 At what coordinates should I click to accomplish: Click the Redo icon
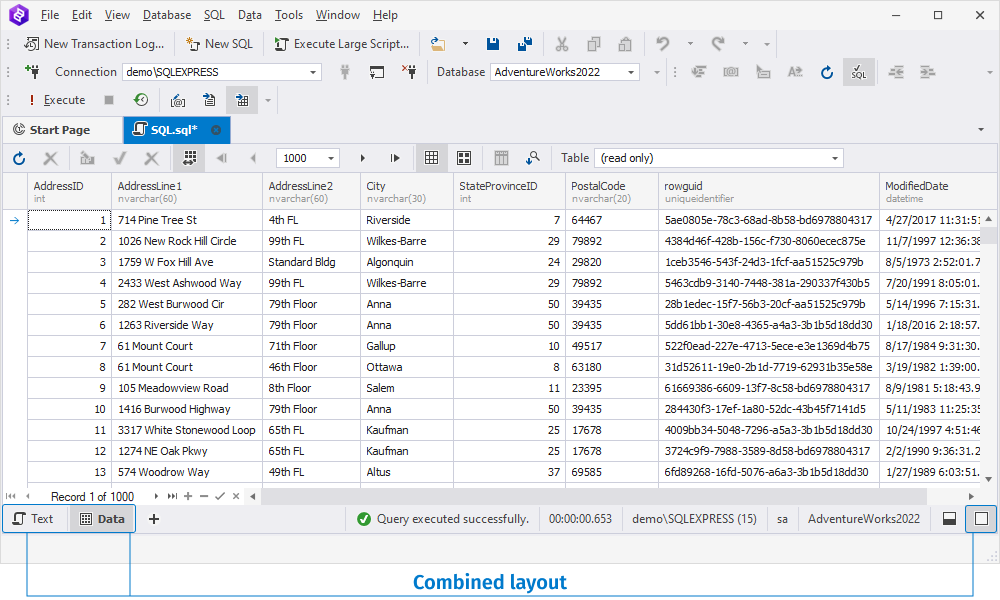[x=718, y=44]
